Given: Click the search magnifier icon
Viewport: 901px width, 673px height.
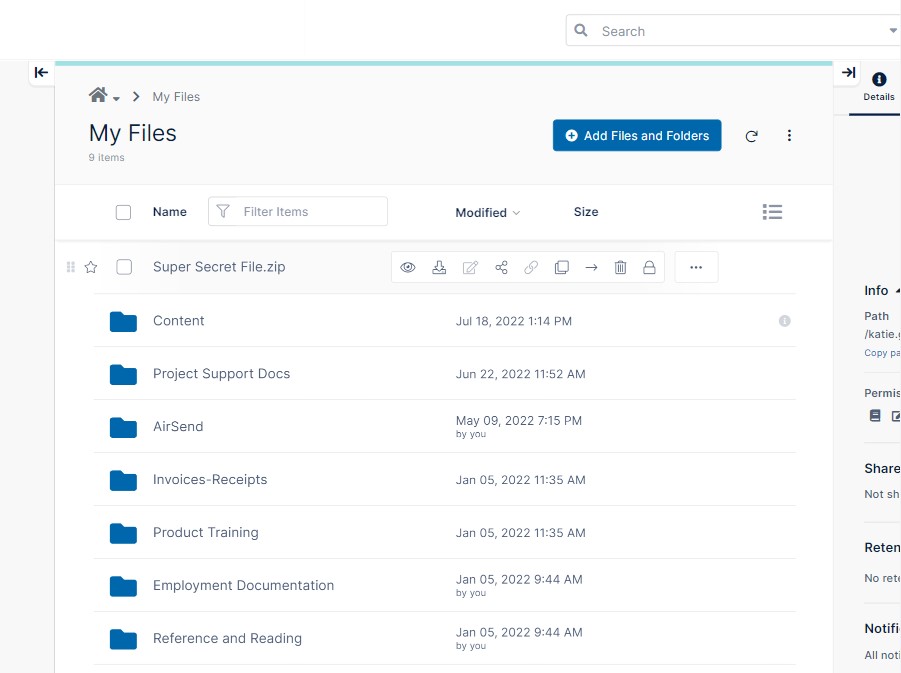Looking at the screenshot, I should (x=581, y=30).
